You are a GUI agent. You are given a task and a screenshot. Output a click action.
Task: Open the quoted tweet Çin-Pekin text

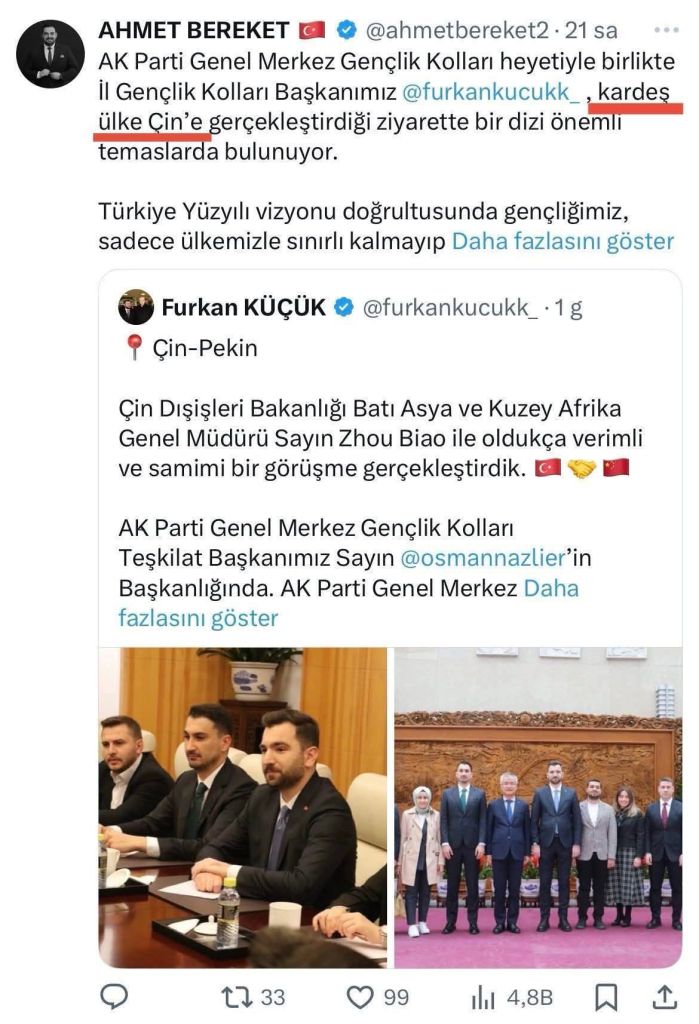pos(205,347)
